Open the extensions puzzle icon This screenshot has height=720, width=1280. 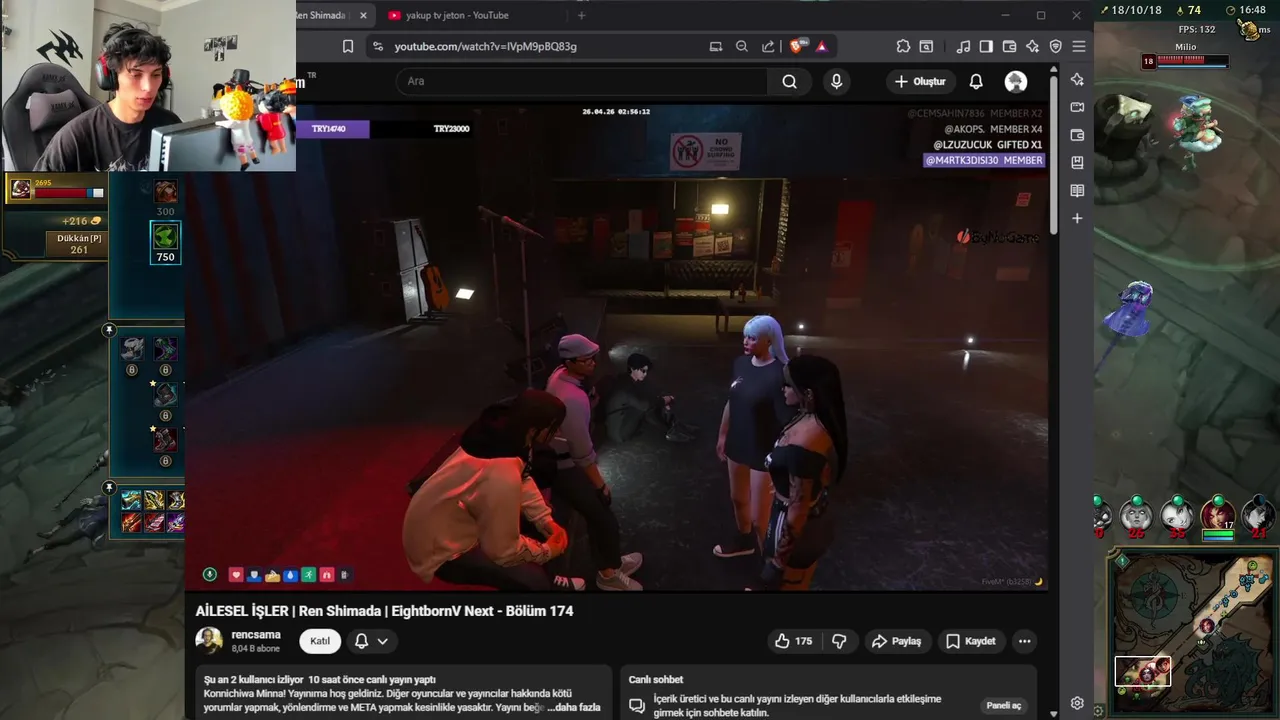pos(903,46)
